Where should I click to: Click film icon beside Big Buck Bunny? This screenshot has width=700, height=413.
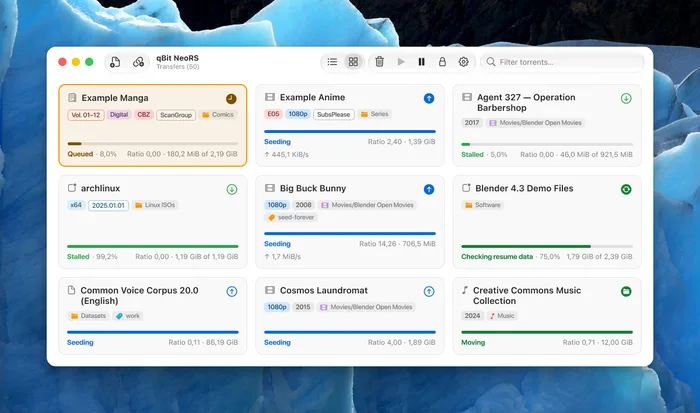coord(270,188)
